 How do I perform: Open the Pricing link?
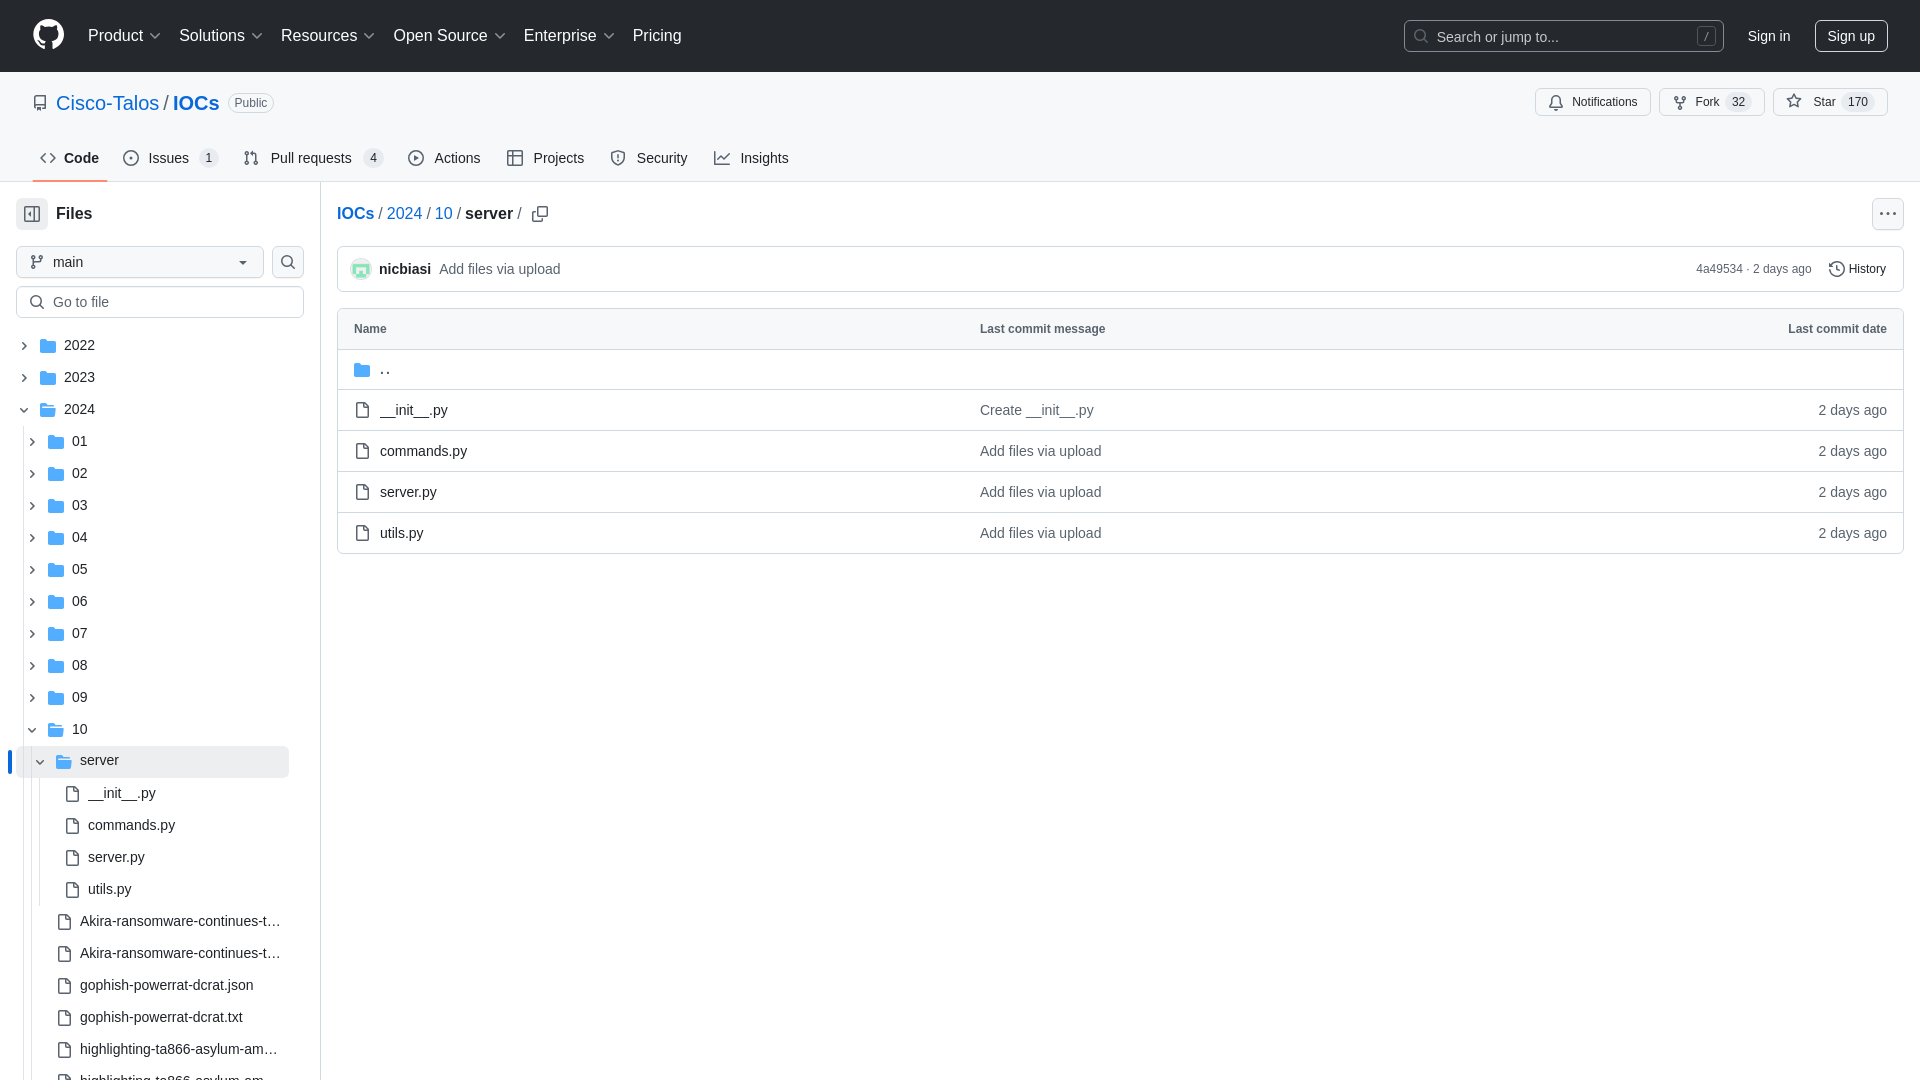pyautogui.click(x=657, y=36)
